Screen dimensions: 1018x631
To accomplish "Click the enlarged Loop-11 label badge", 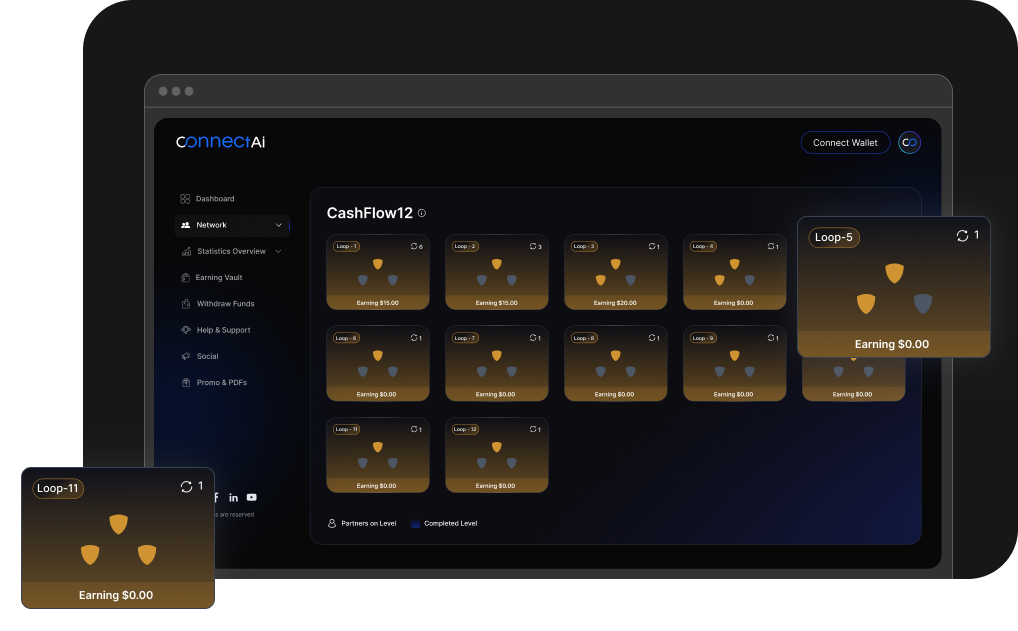I will 58,488.
